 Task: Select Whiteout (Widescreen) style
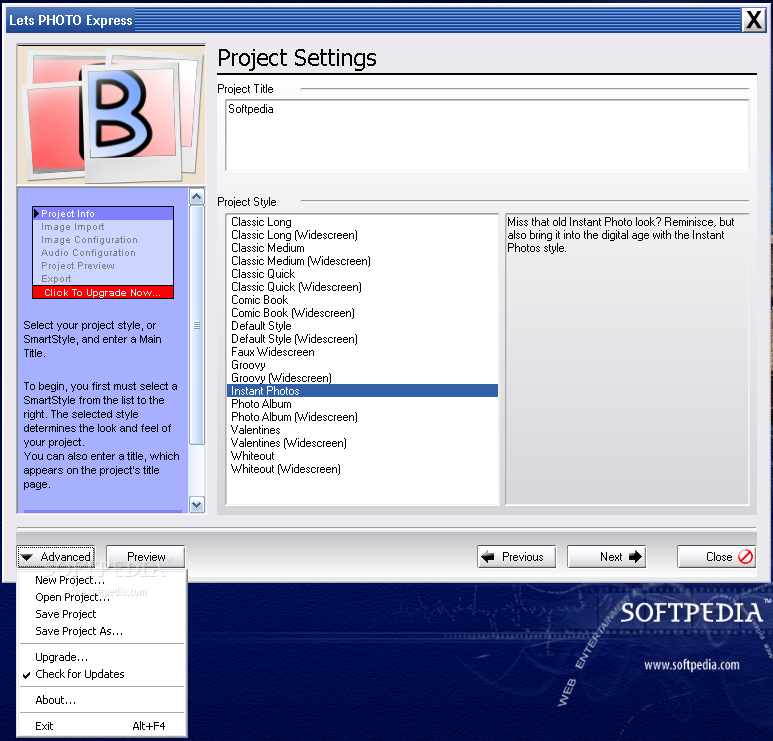362,469
